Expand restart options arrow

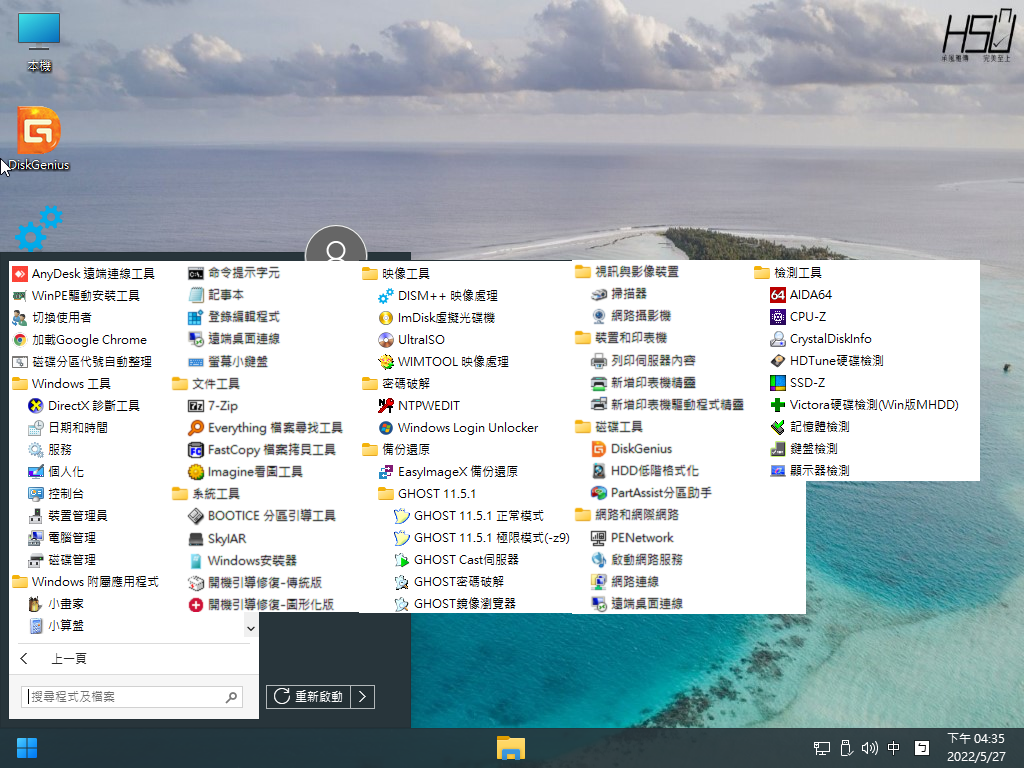click(x=363, y=697)
